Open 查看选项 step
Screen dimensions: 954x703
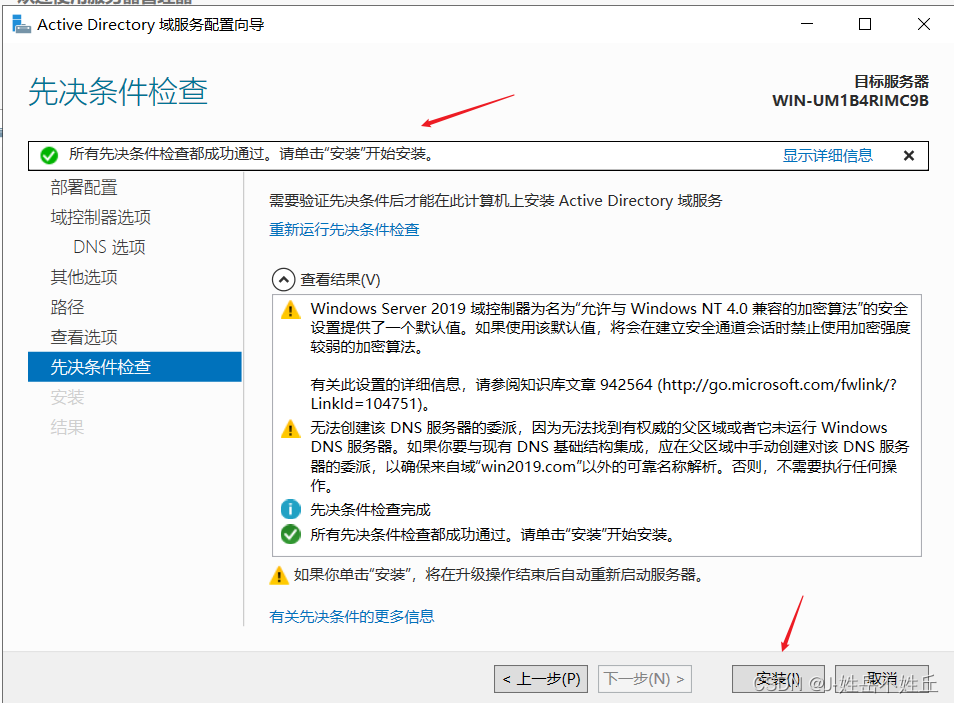pos(84,337)
